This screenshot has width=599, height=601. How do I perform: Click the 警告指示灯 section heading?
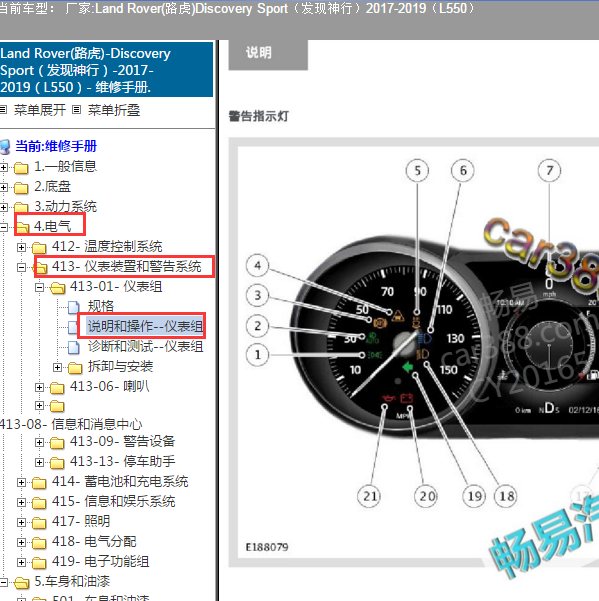(259, 117)
